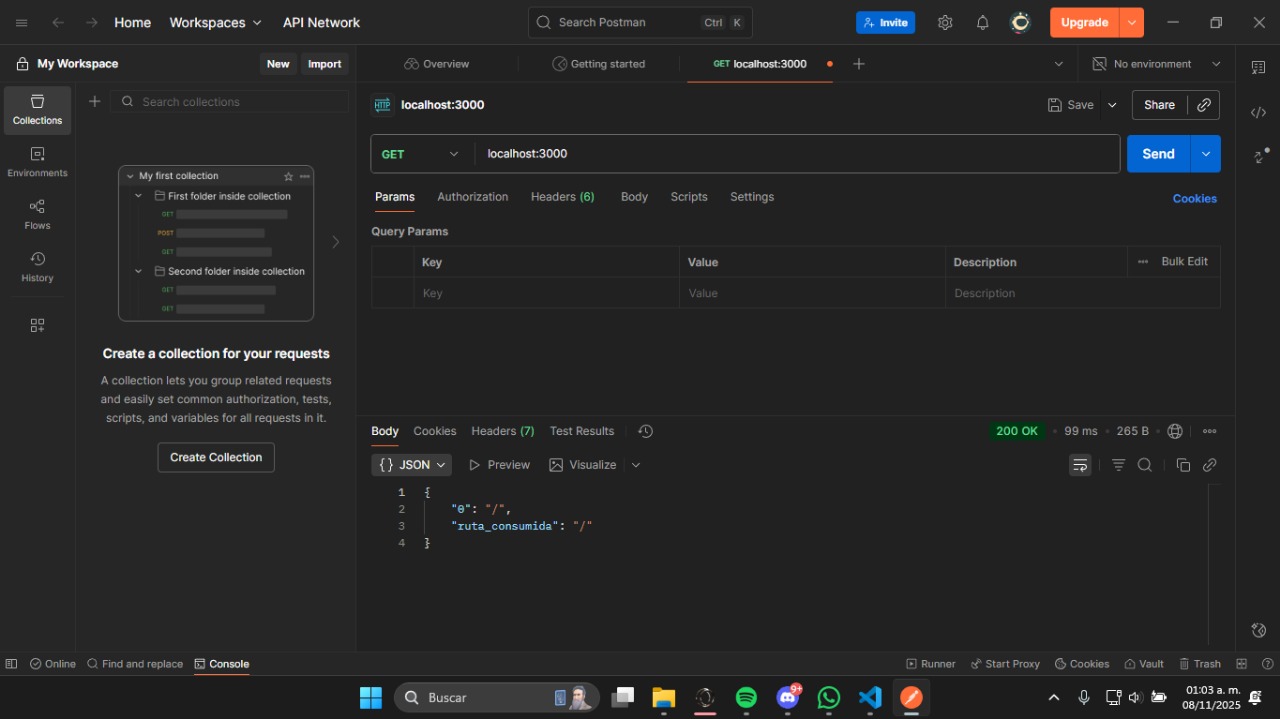This screenshot has width=1280, height=719.
Task: Toggle the Cookies option in the footer
Action: pyautogui.click(x=1082, y=664)
